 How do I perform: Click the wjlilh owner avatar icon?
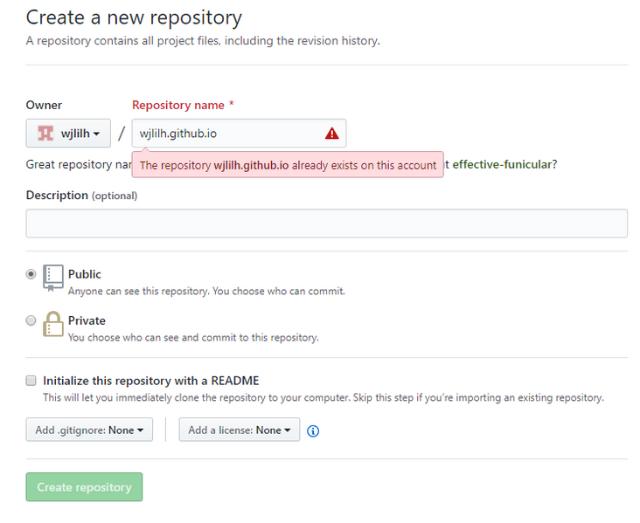click(x=44, y=134)
